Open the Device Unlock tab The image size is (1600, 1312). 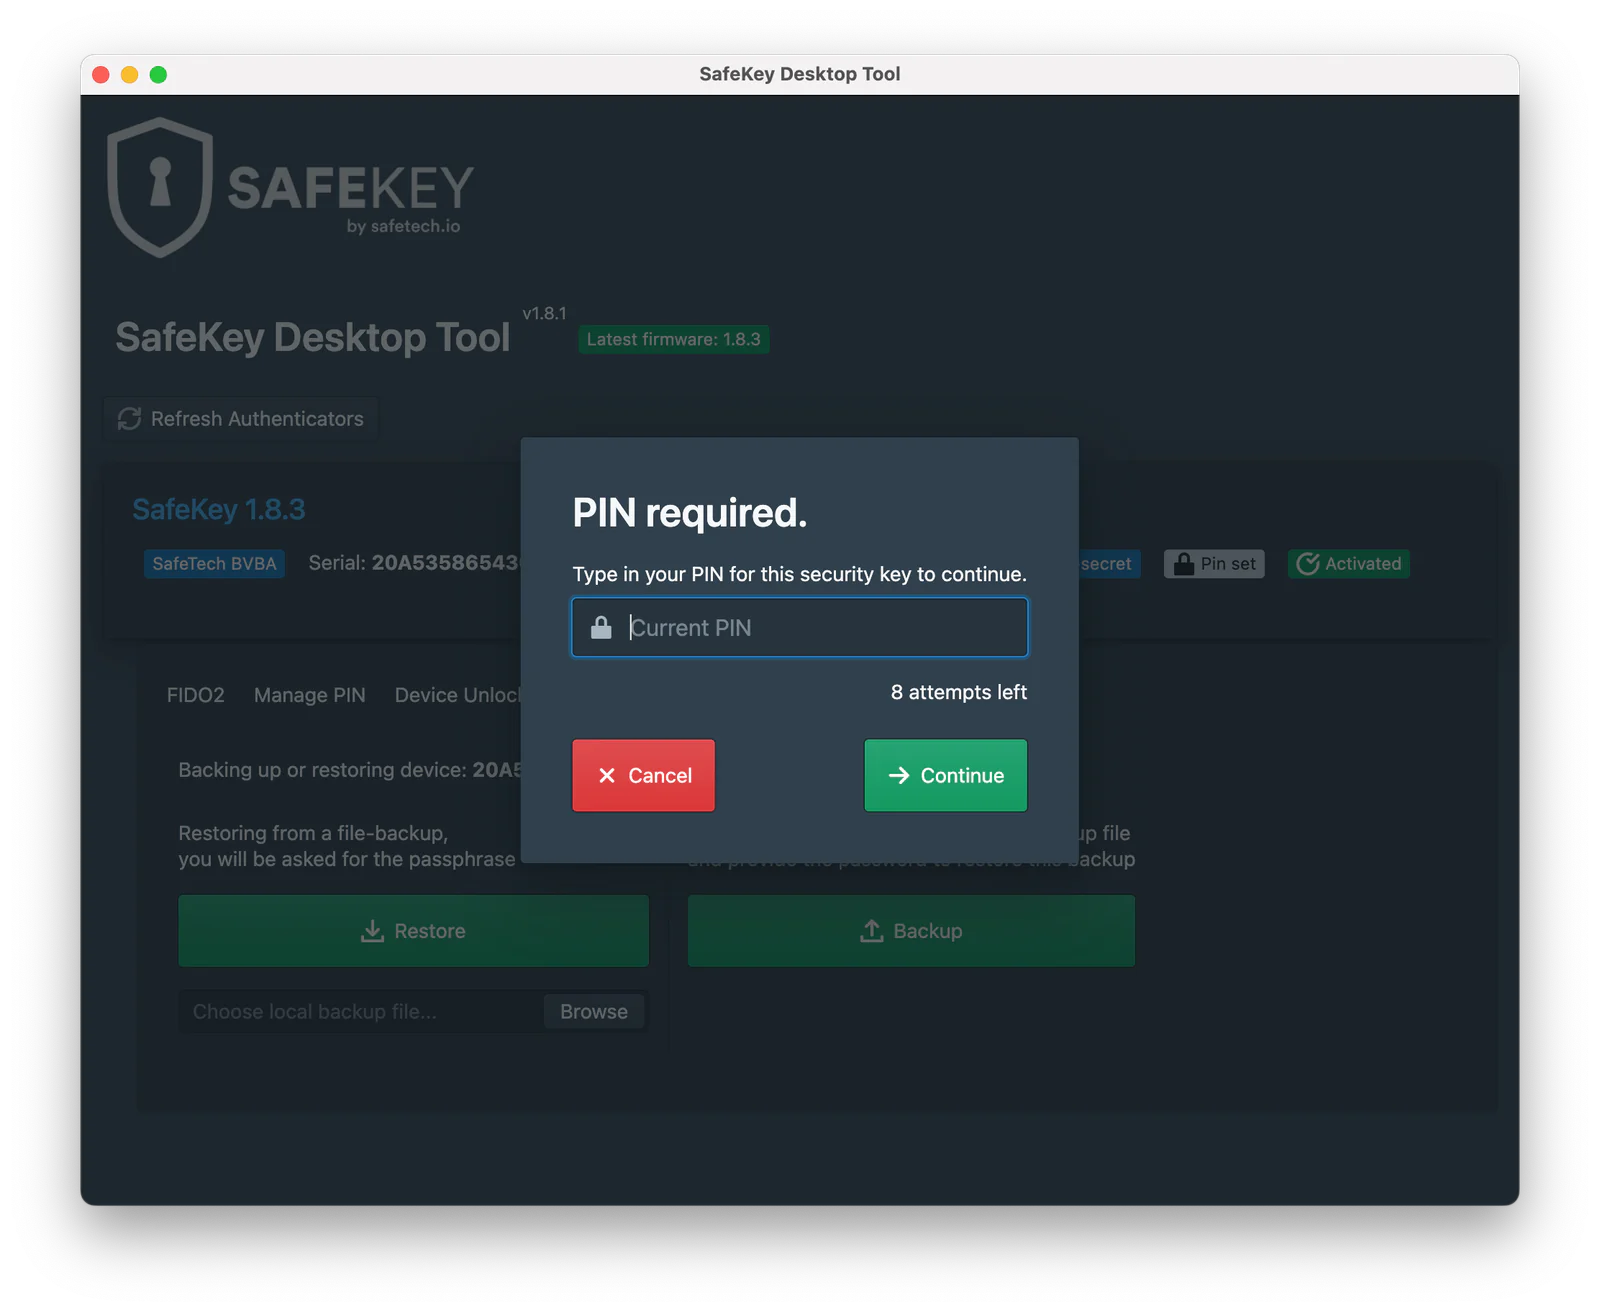(457, 695)
